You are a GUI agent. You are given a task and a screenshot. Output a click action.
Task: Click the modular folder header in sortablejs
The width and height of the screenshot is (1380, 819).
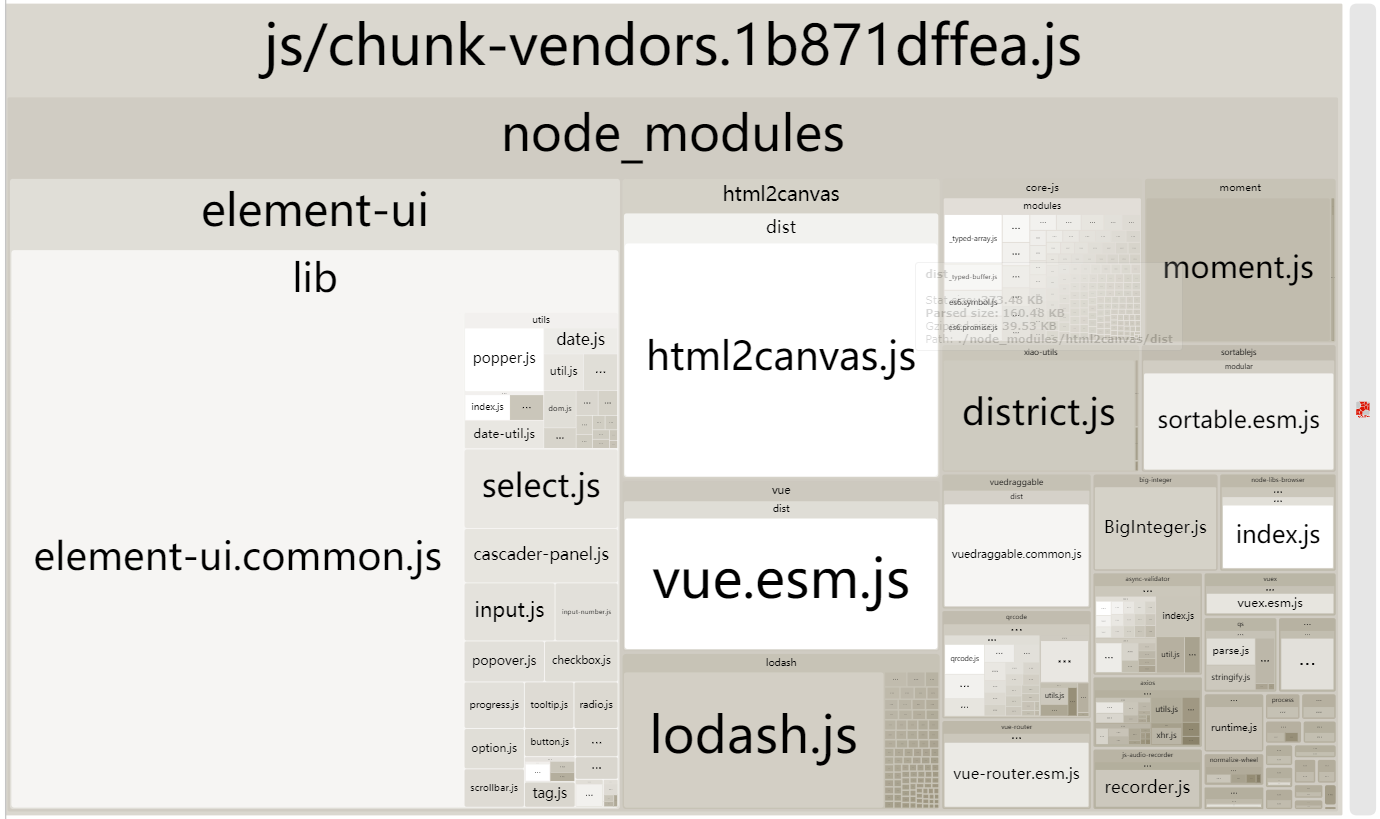(x=1238, y=367)
